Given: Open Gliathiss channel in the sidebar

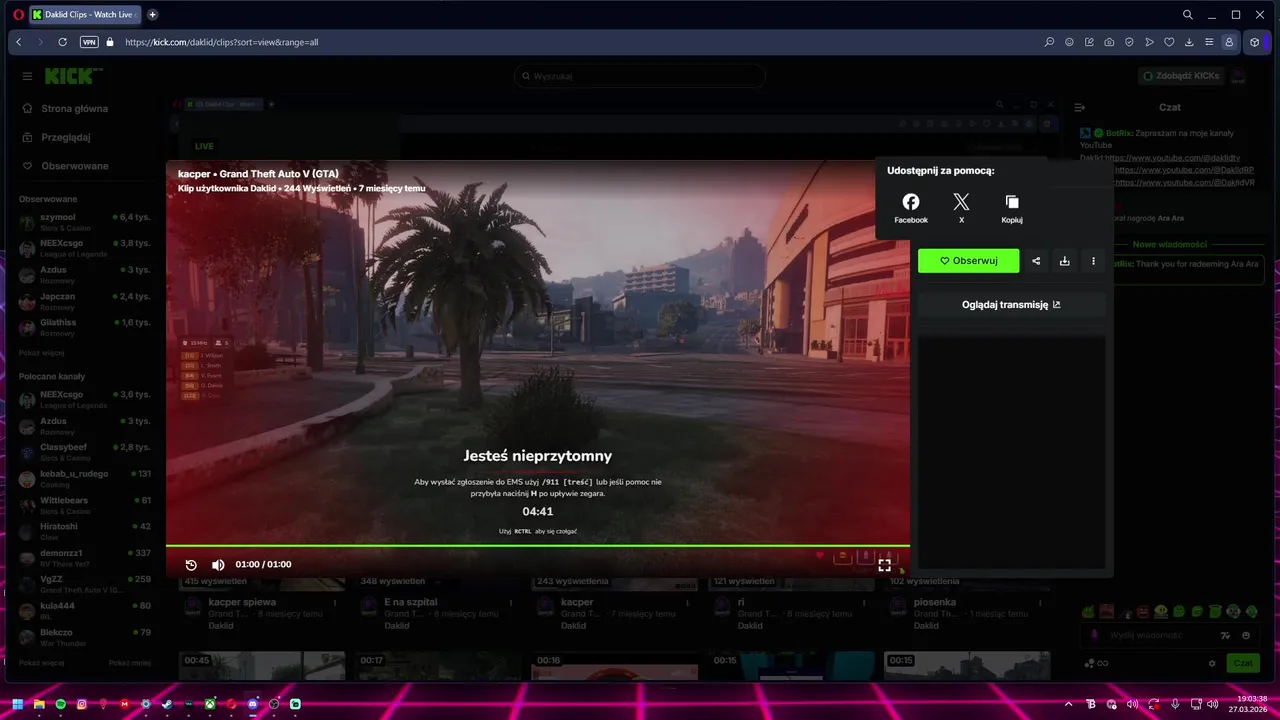Looking at the screenshot, I should pos(85,327).
